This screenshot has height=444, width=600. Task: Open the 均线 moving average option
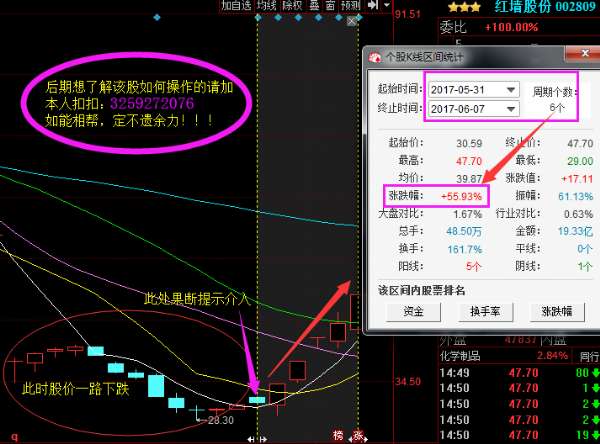tap(266, 6)
